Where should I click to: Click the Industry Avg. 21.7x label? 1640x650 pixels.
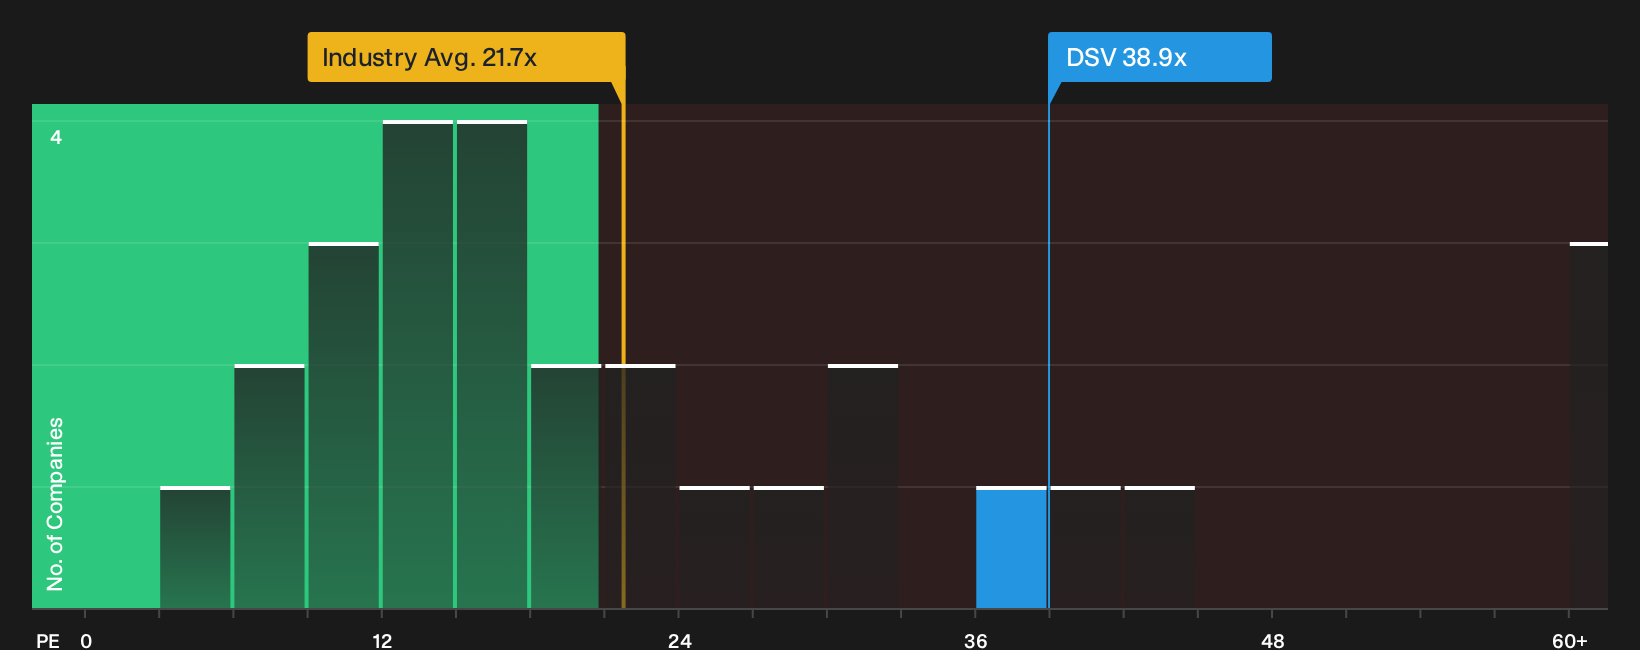point(466,57)
